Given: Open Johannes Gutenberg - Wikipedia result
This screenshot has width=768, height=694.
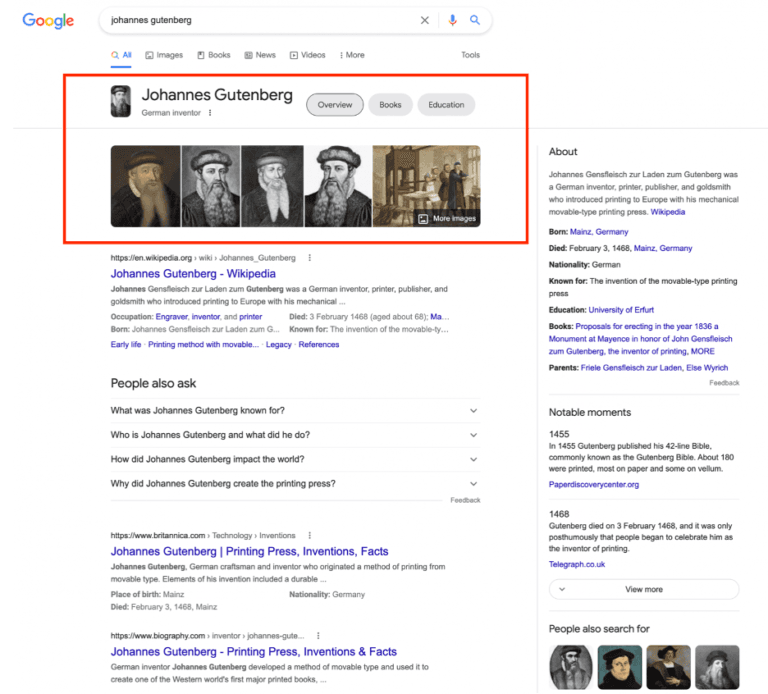Looking at the screenshot, I should [193, 273].
